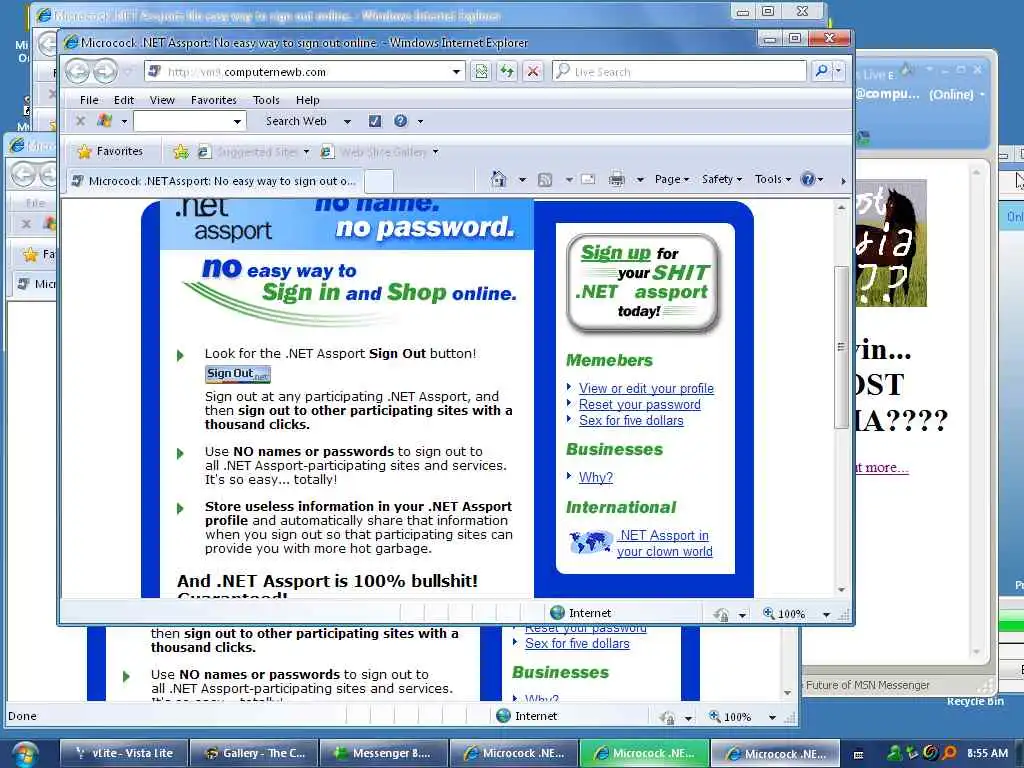
Task: Click the Sign up banner button
Action: 643,282
